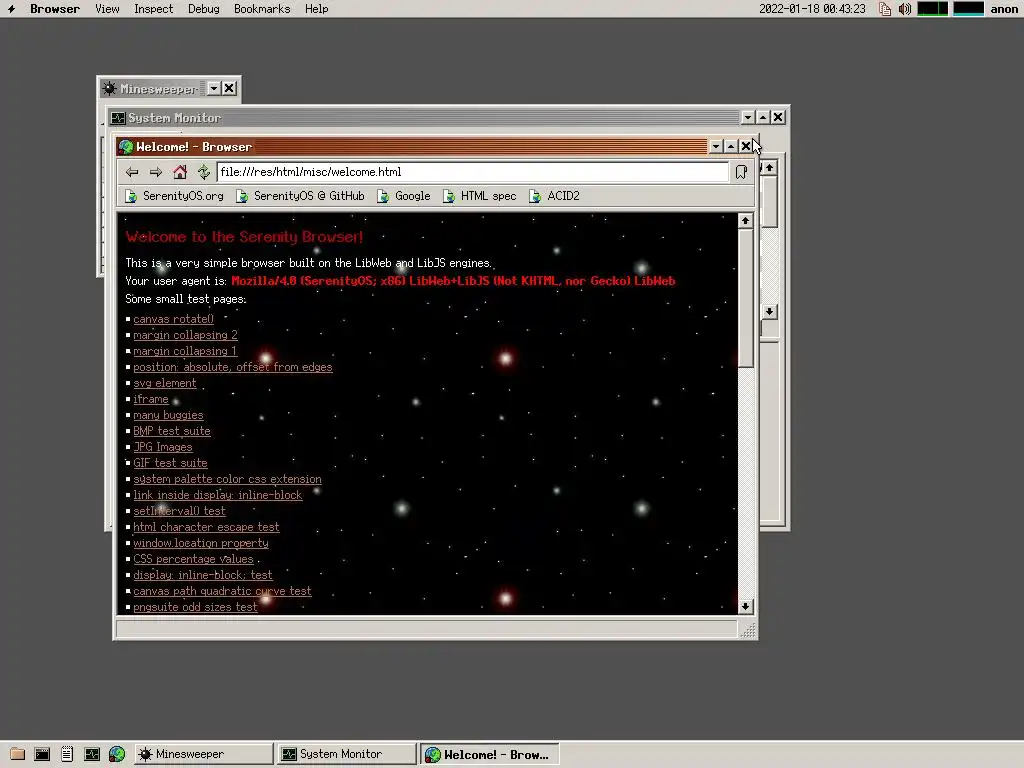Bookmark this page with bookmark icon
The width and height of the screenshot is (1024, 768).
point(741,172)
